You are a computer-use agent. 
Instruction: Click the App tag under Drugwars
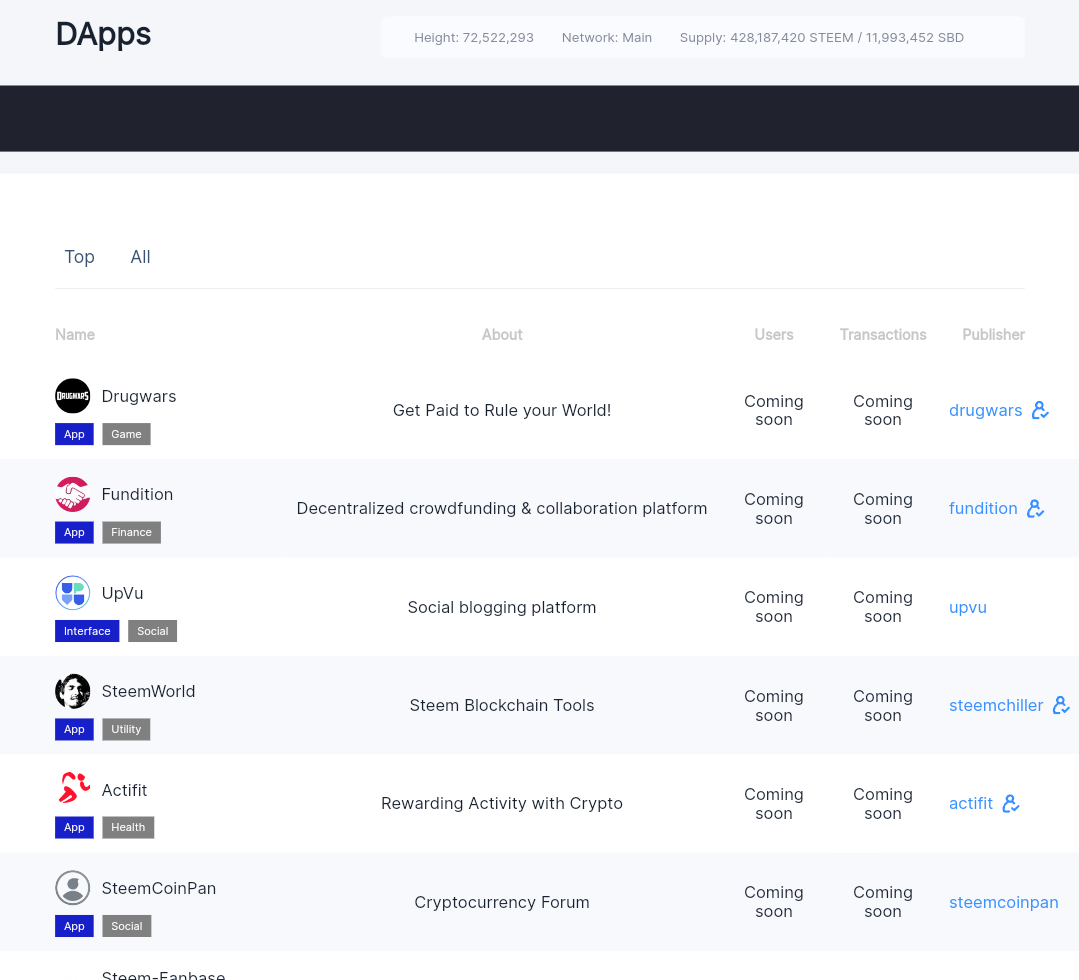tap(74, 434)
